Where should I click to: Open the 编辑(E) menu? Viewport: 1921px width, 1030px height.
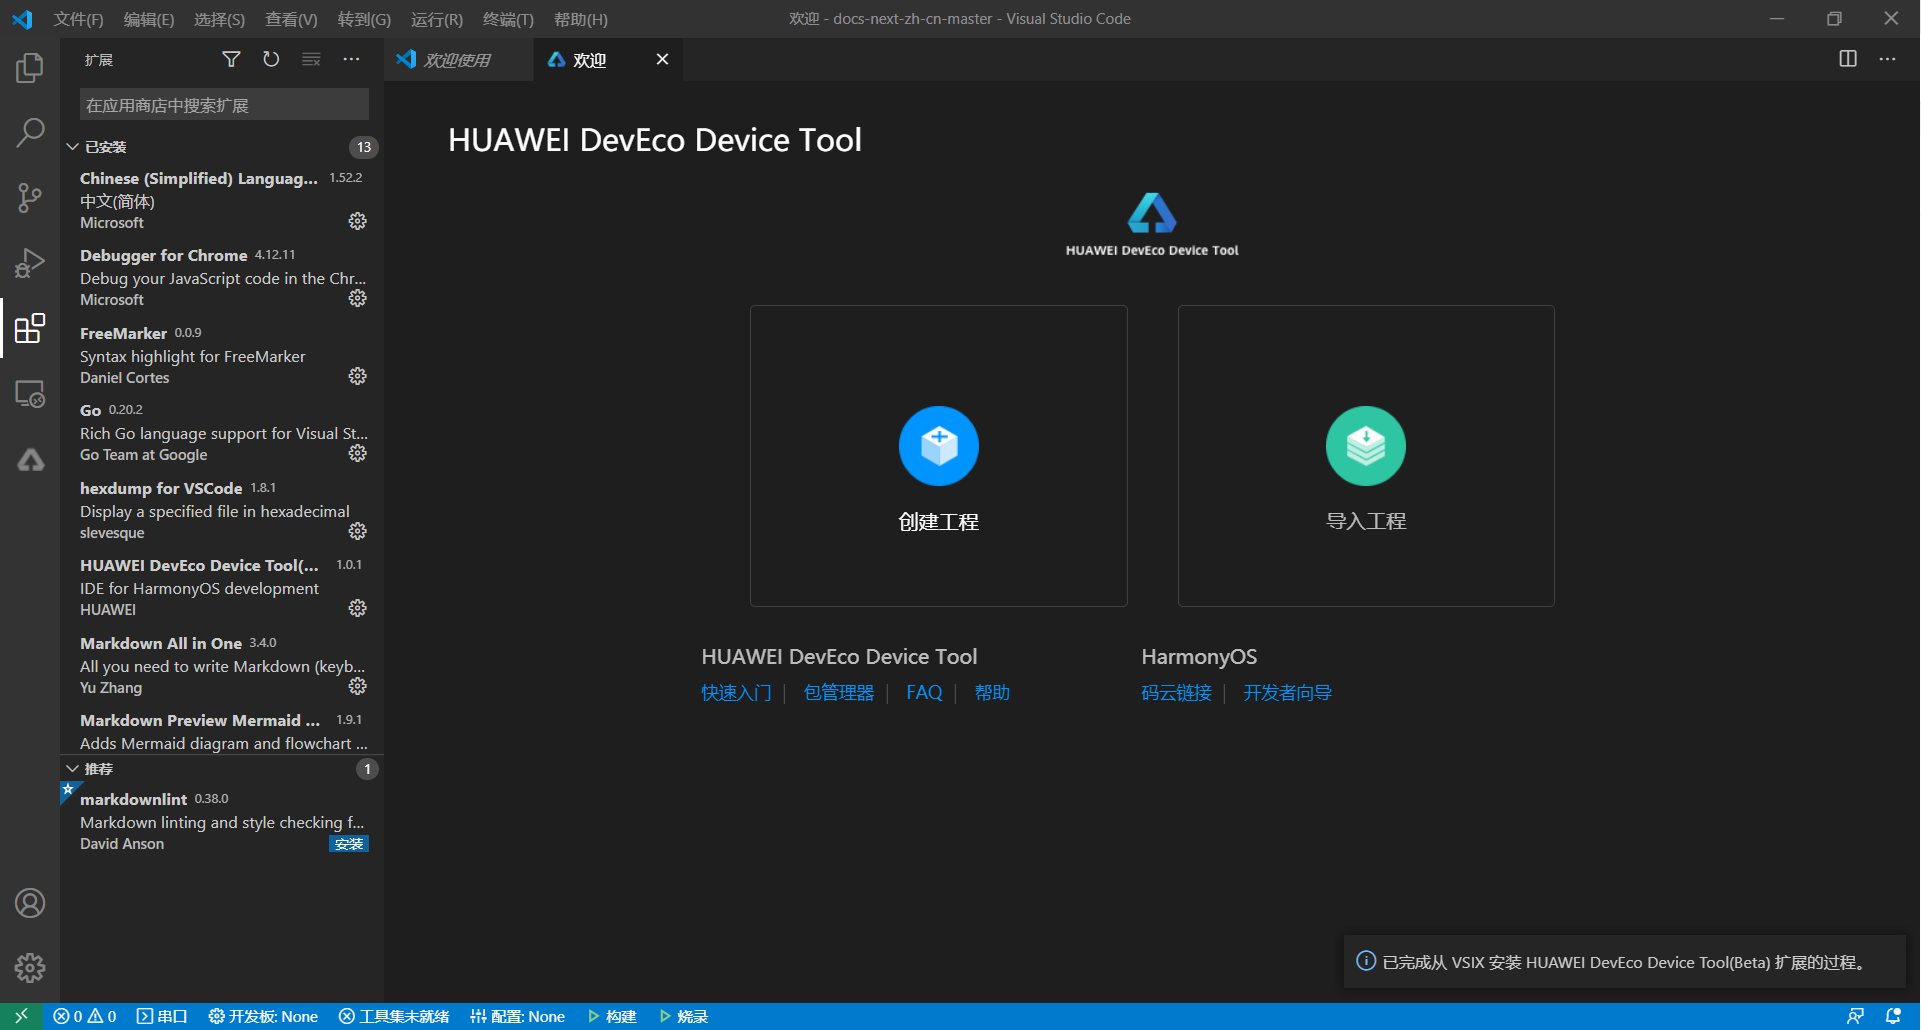(148, 19)
